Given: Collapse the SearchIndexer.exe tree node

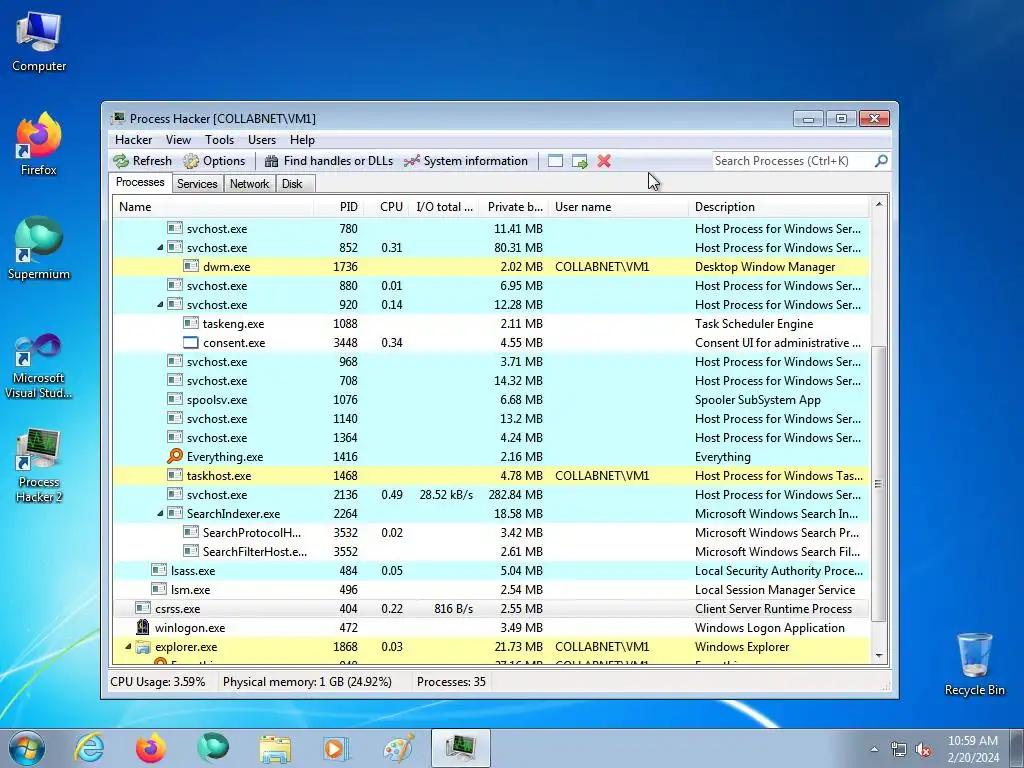Looking at the screenshot, I should click(x=160, y=513).
